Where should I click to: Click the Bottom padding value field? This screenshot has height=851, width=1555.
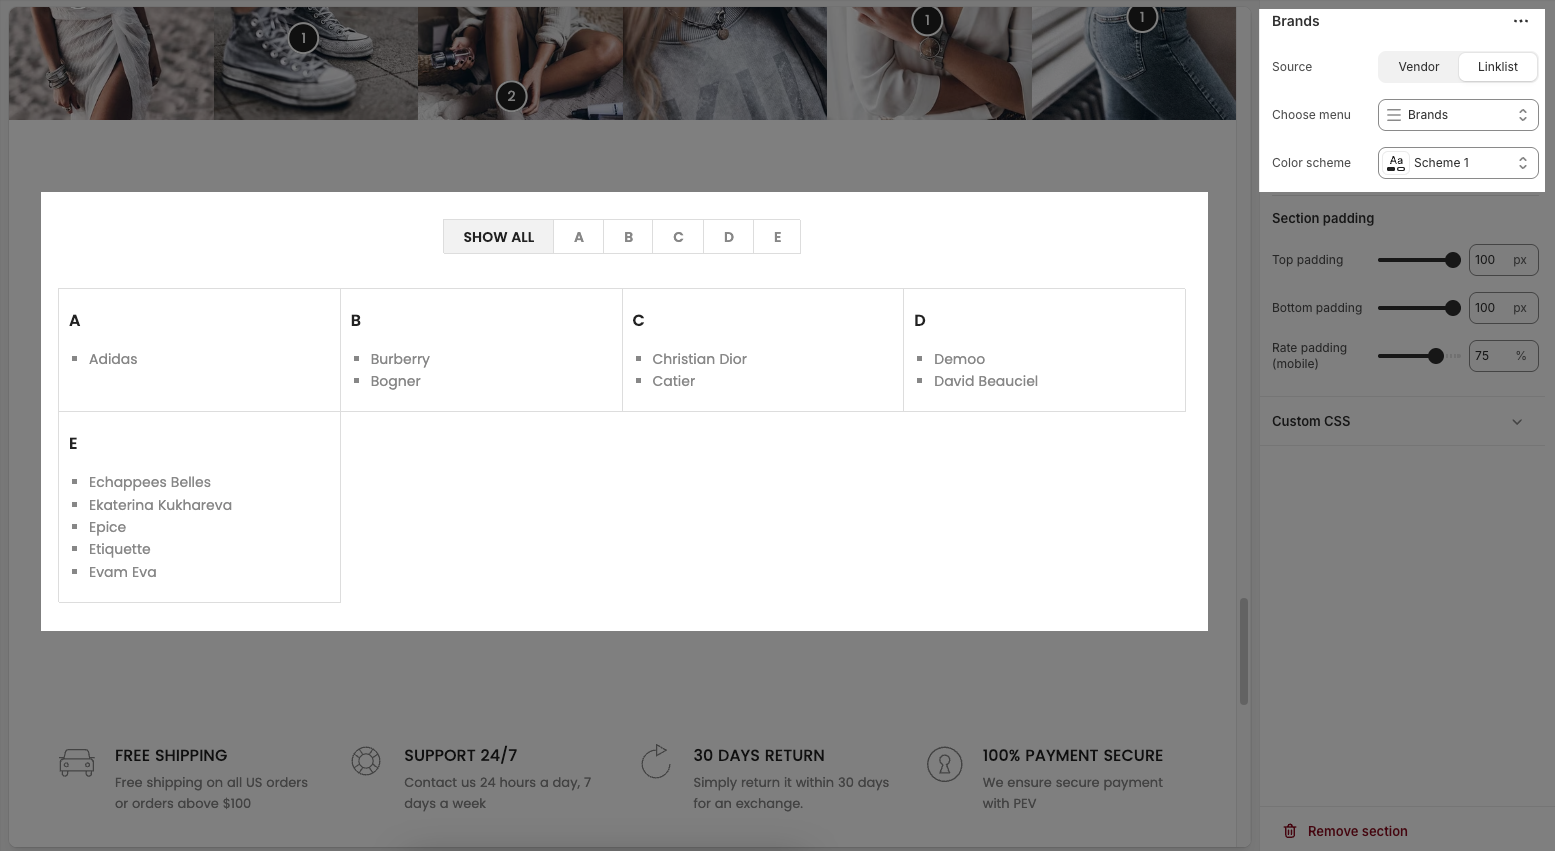click(x=1503, y=308)
